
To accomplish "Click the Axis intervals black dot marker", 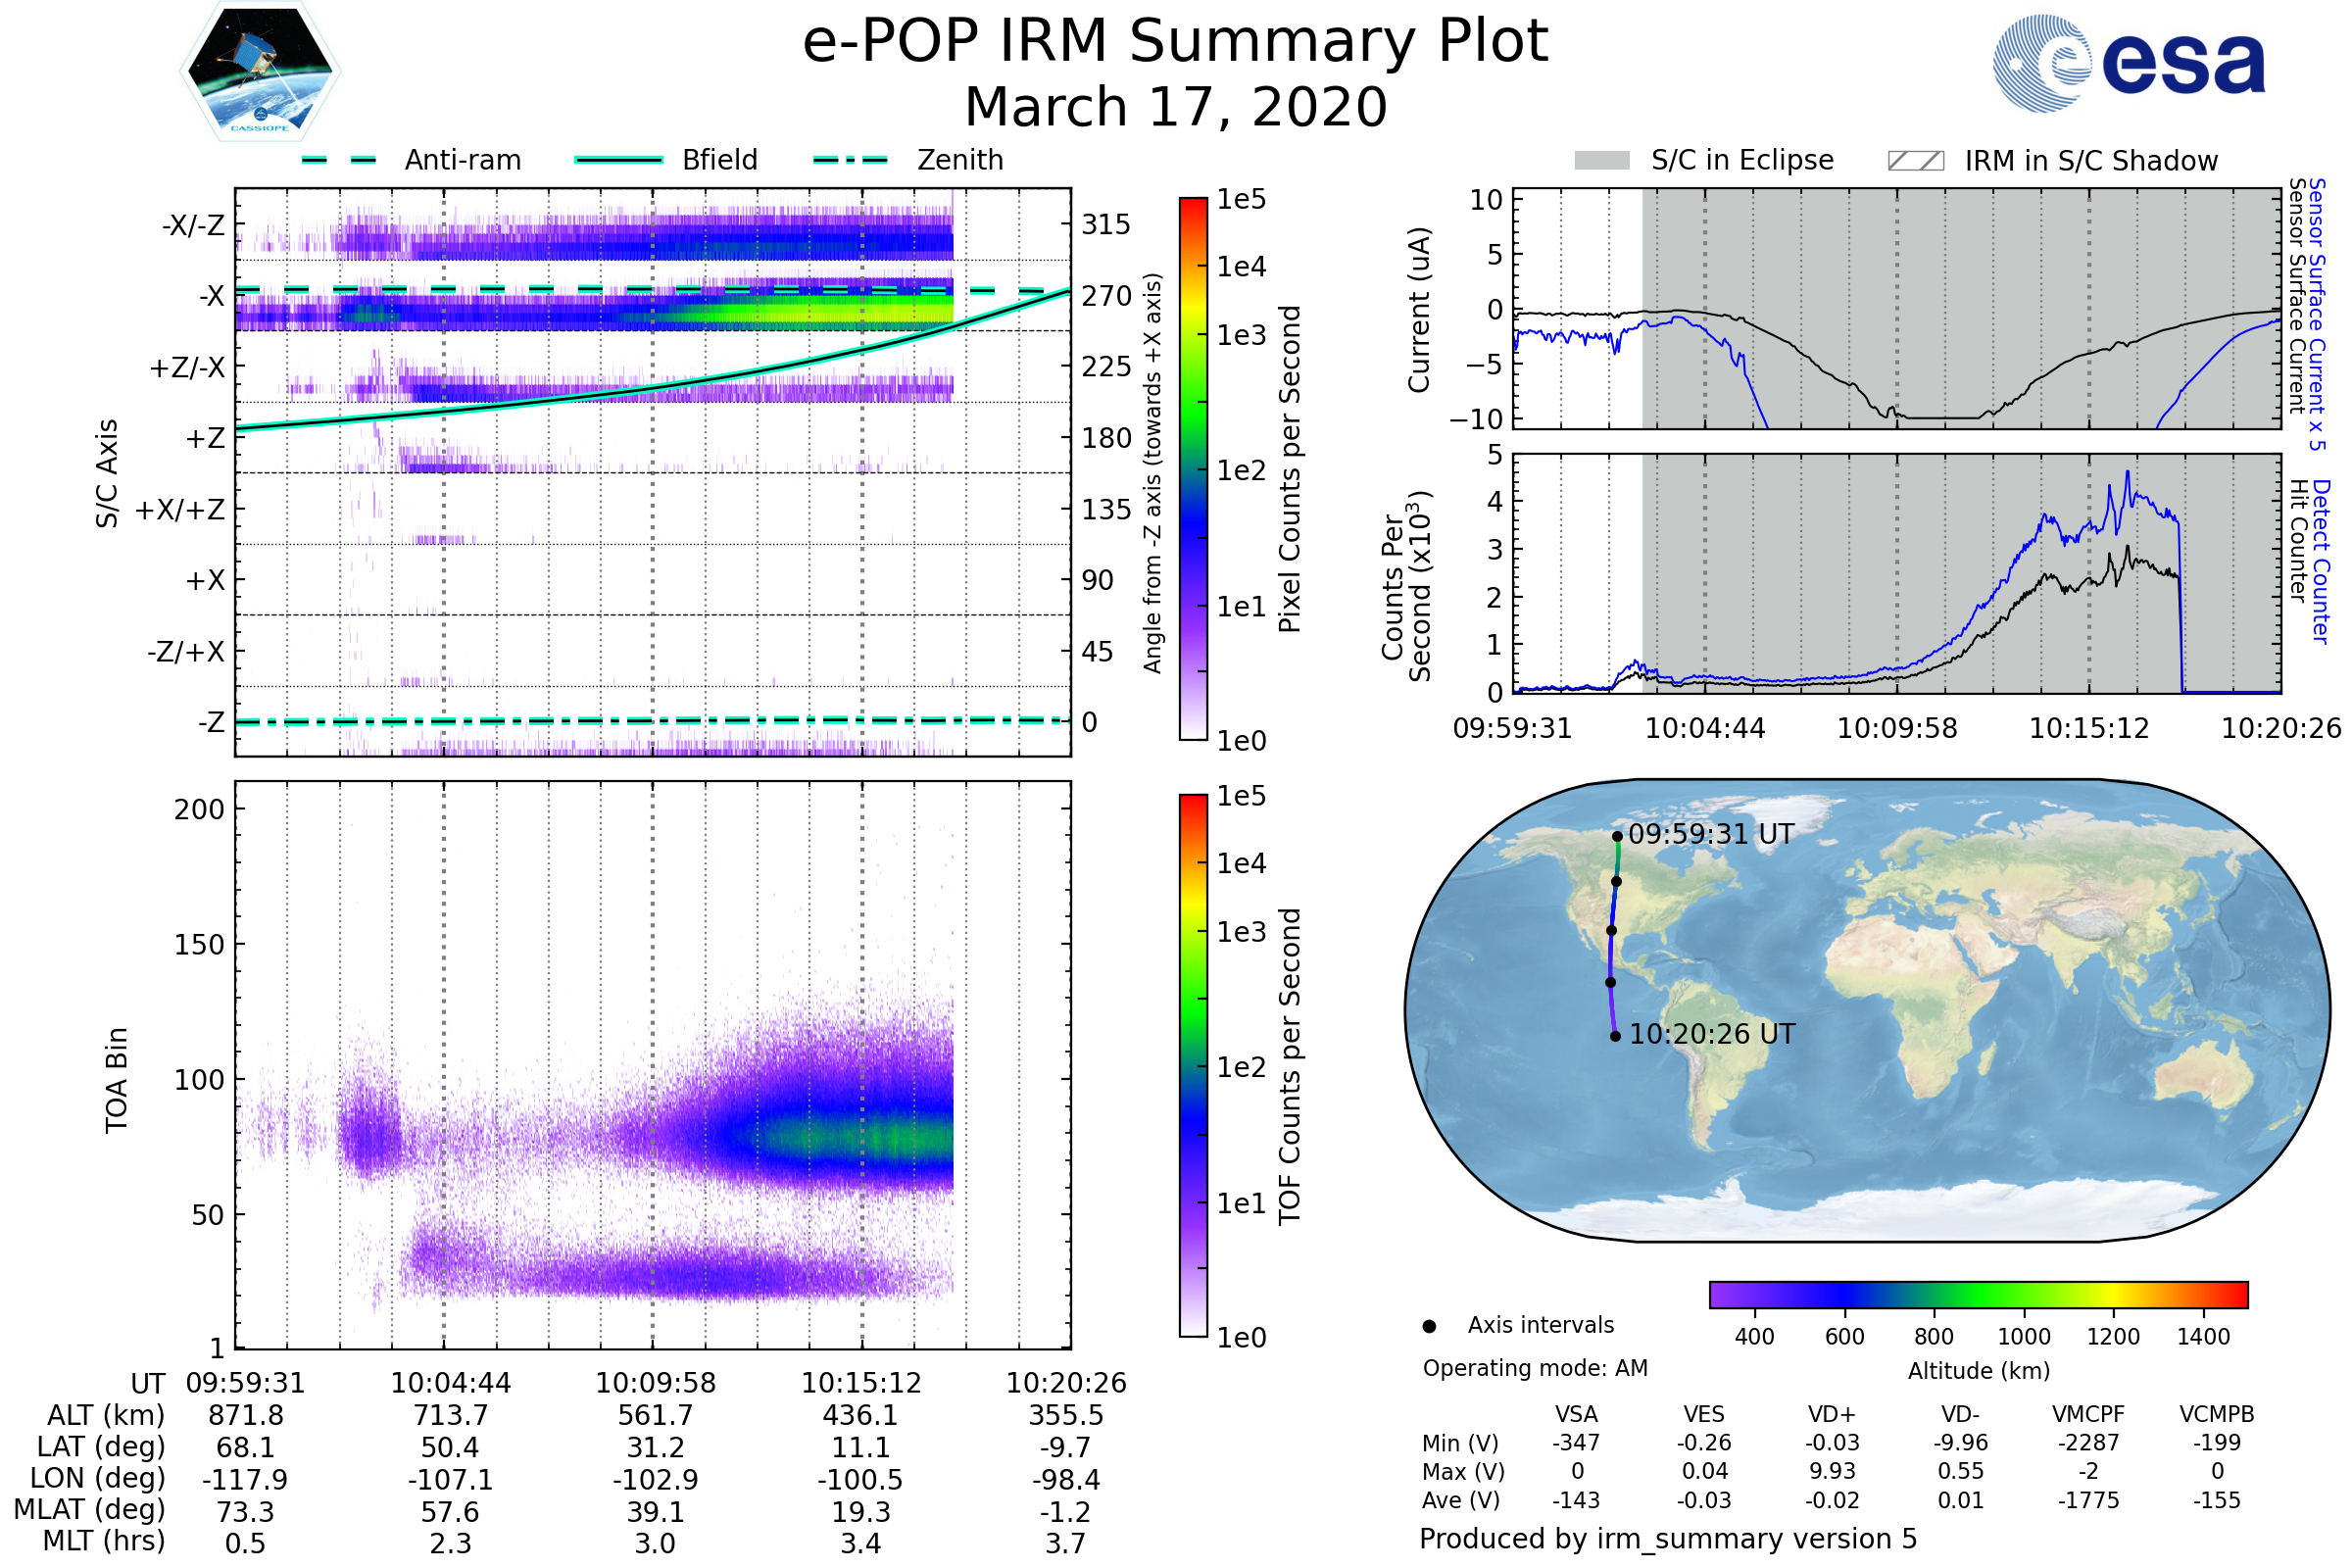I will [1429, 1326].
